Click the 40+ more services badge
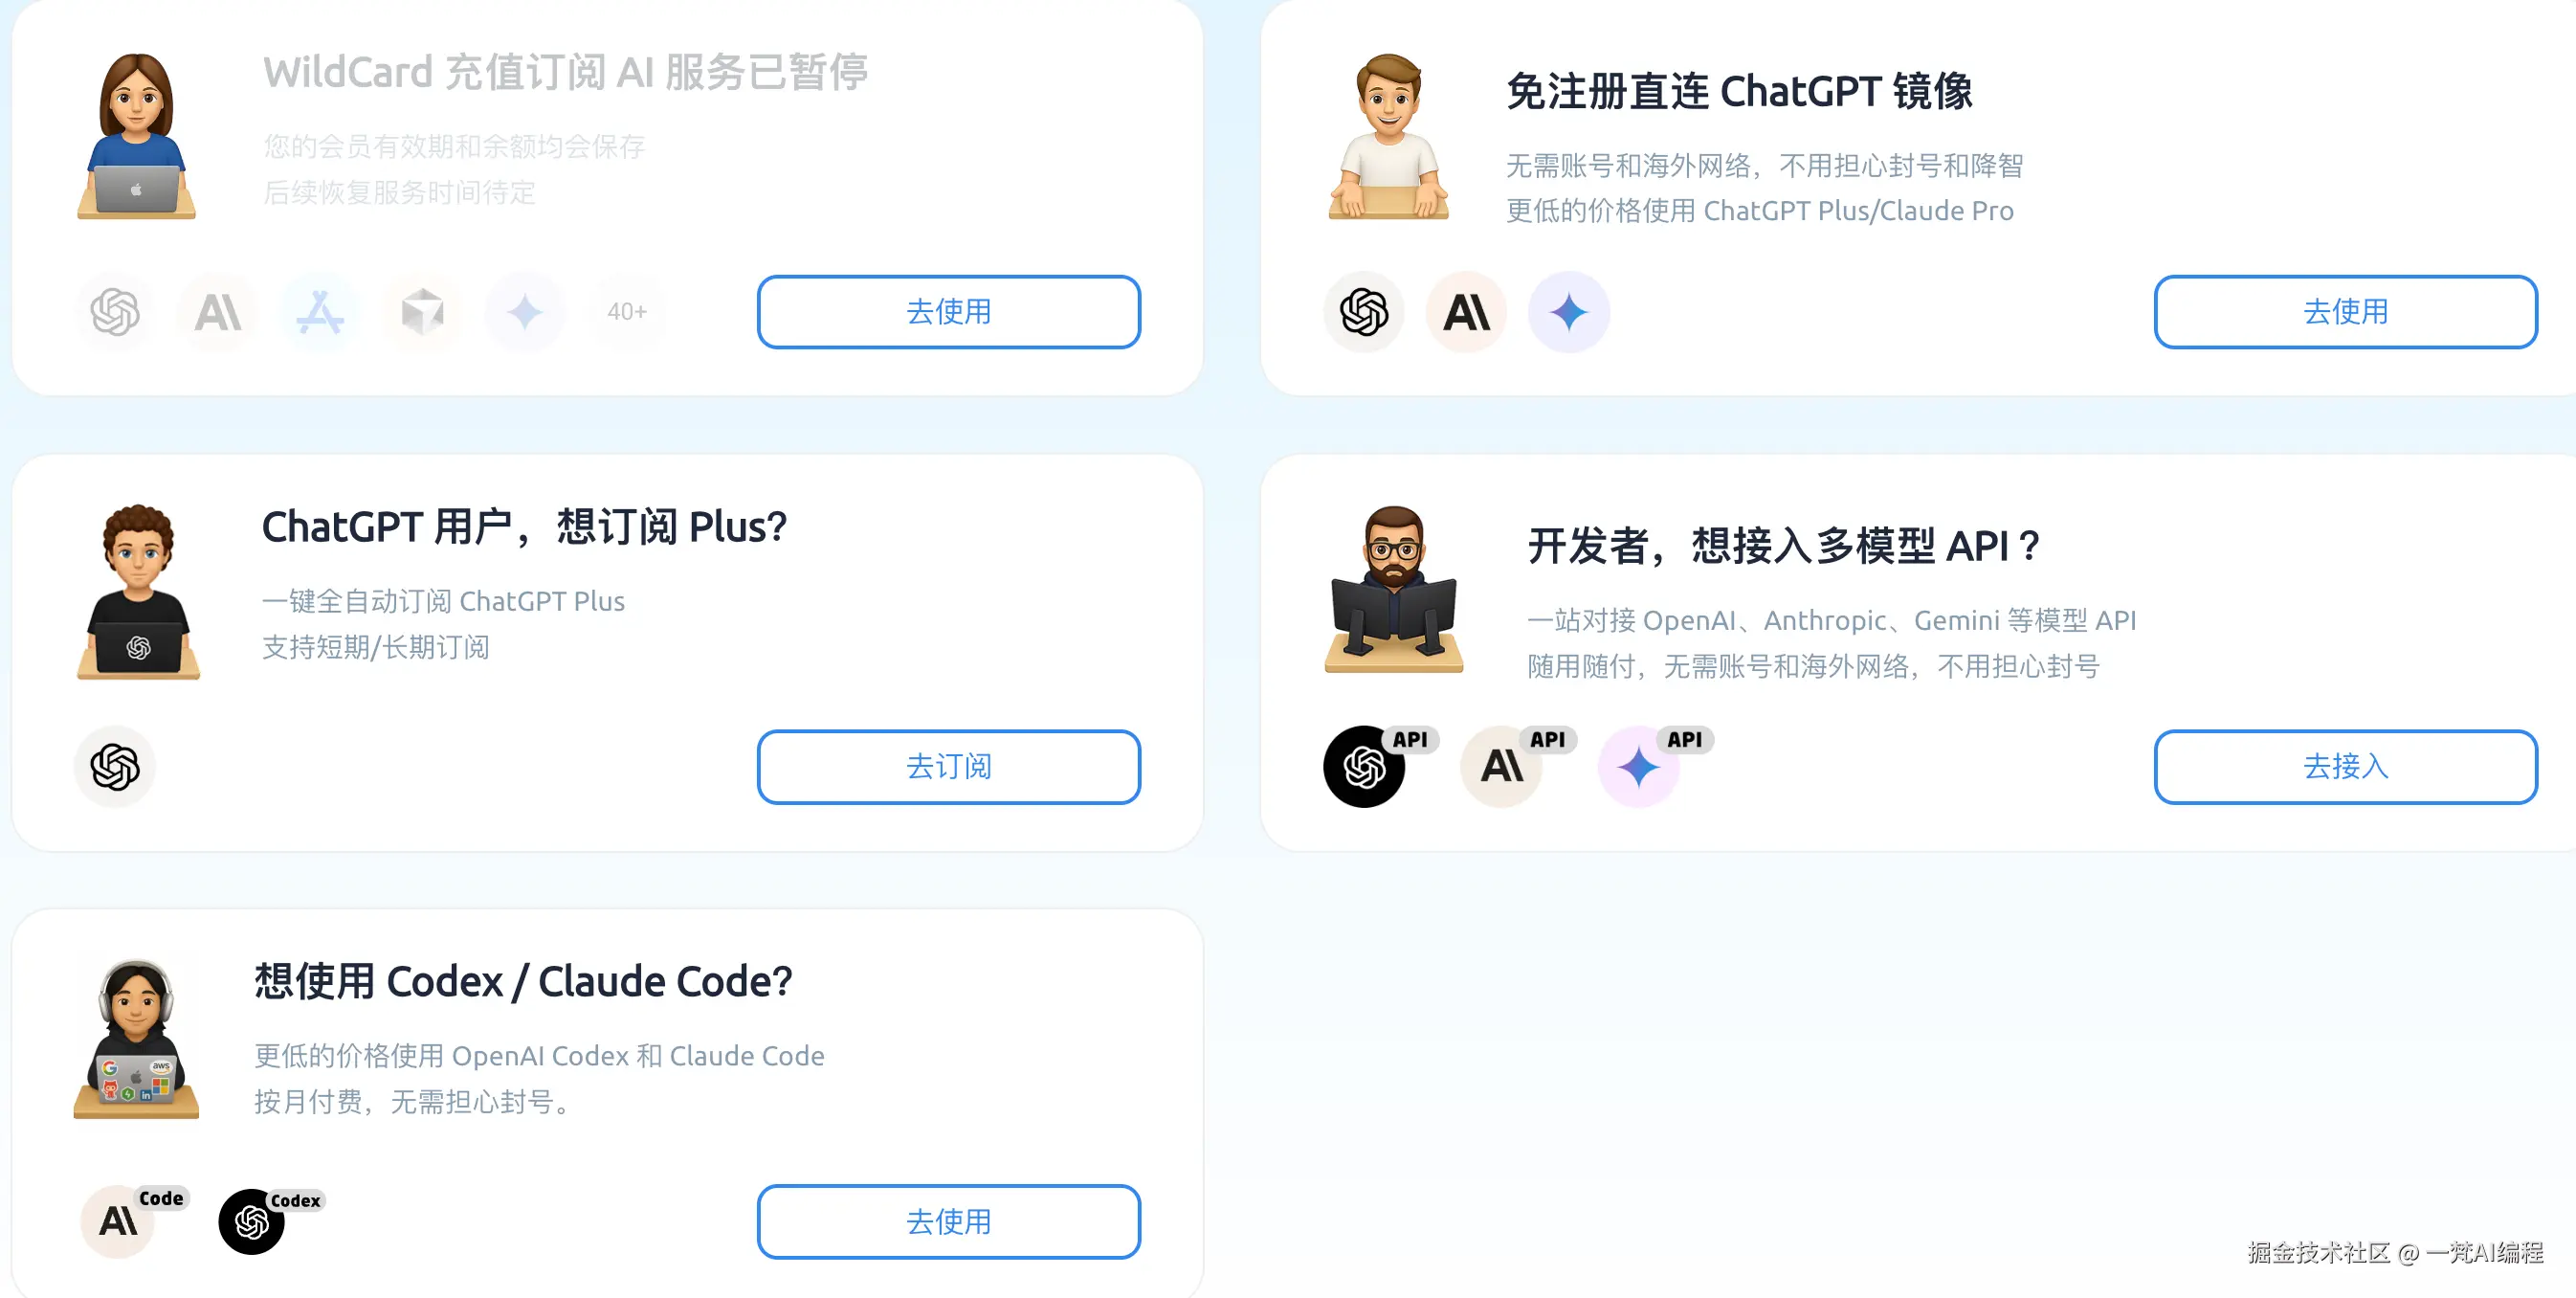The width and height of the screenshot is (2576, 1298). (627, 312)
